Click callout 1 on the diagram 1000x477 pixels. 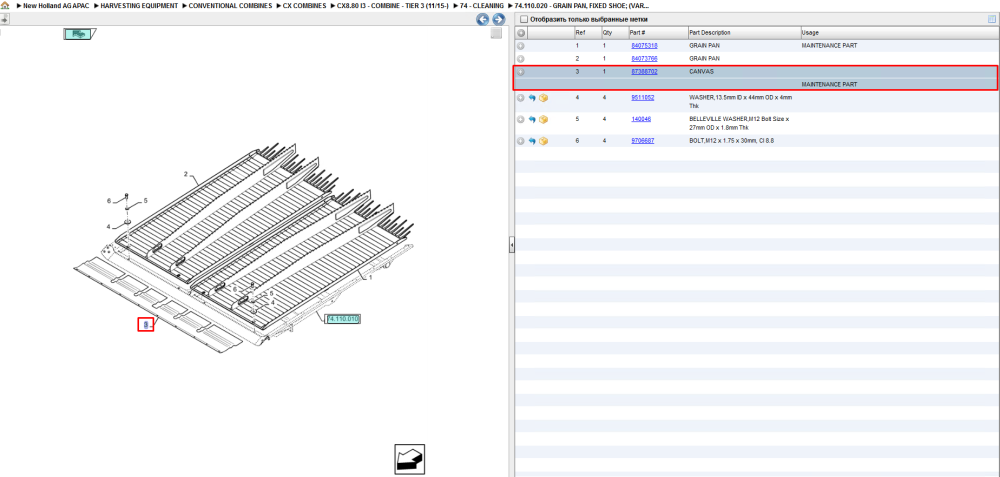pyautogui.click(x=371, y=277)
